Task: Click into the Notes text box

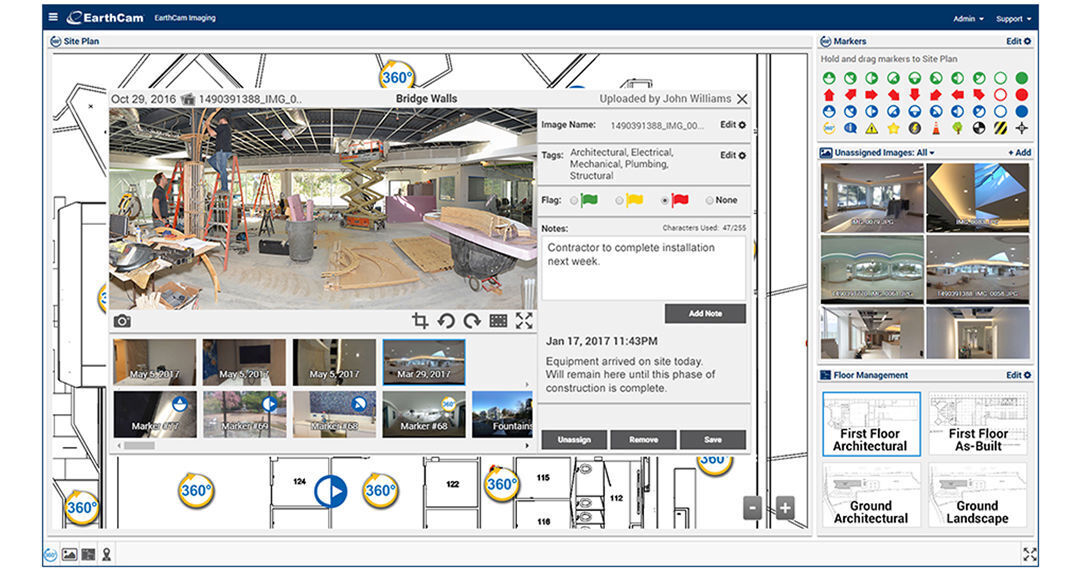Action: [643, 268]
